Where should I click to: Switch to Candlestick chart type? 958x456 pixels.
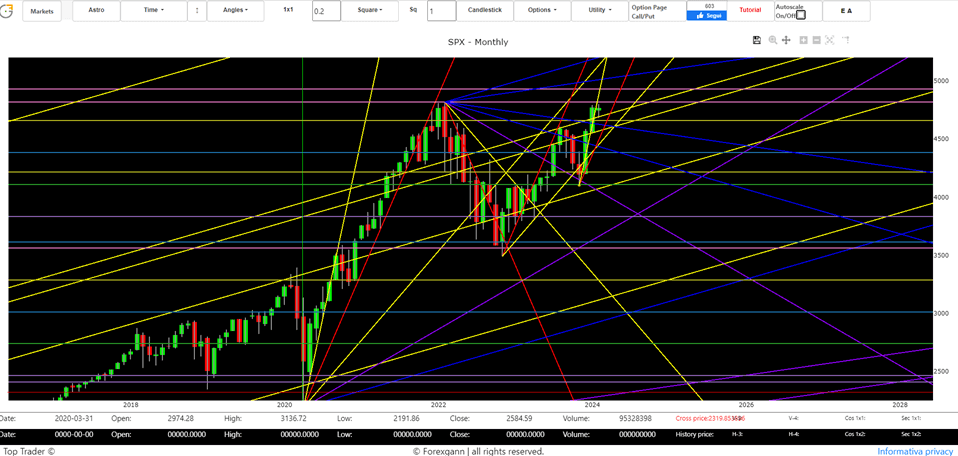(485, 10)
